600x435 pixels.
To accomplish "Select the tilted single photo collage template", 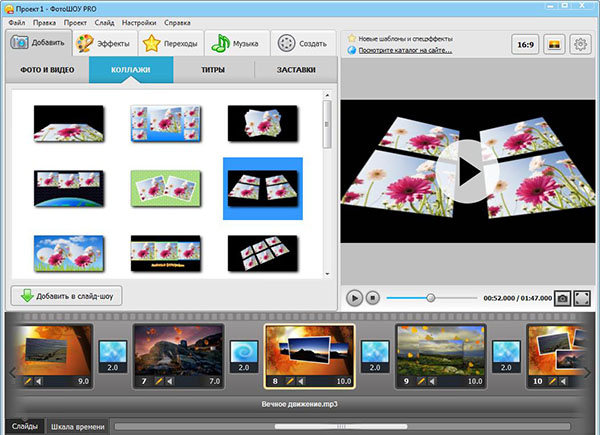I will 69,124.
